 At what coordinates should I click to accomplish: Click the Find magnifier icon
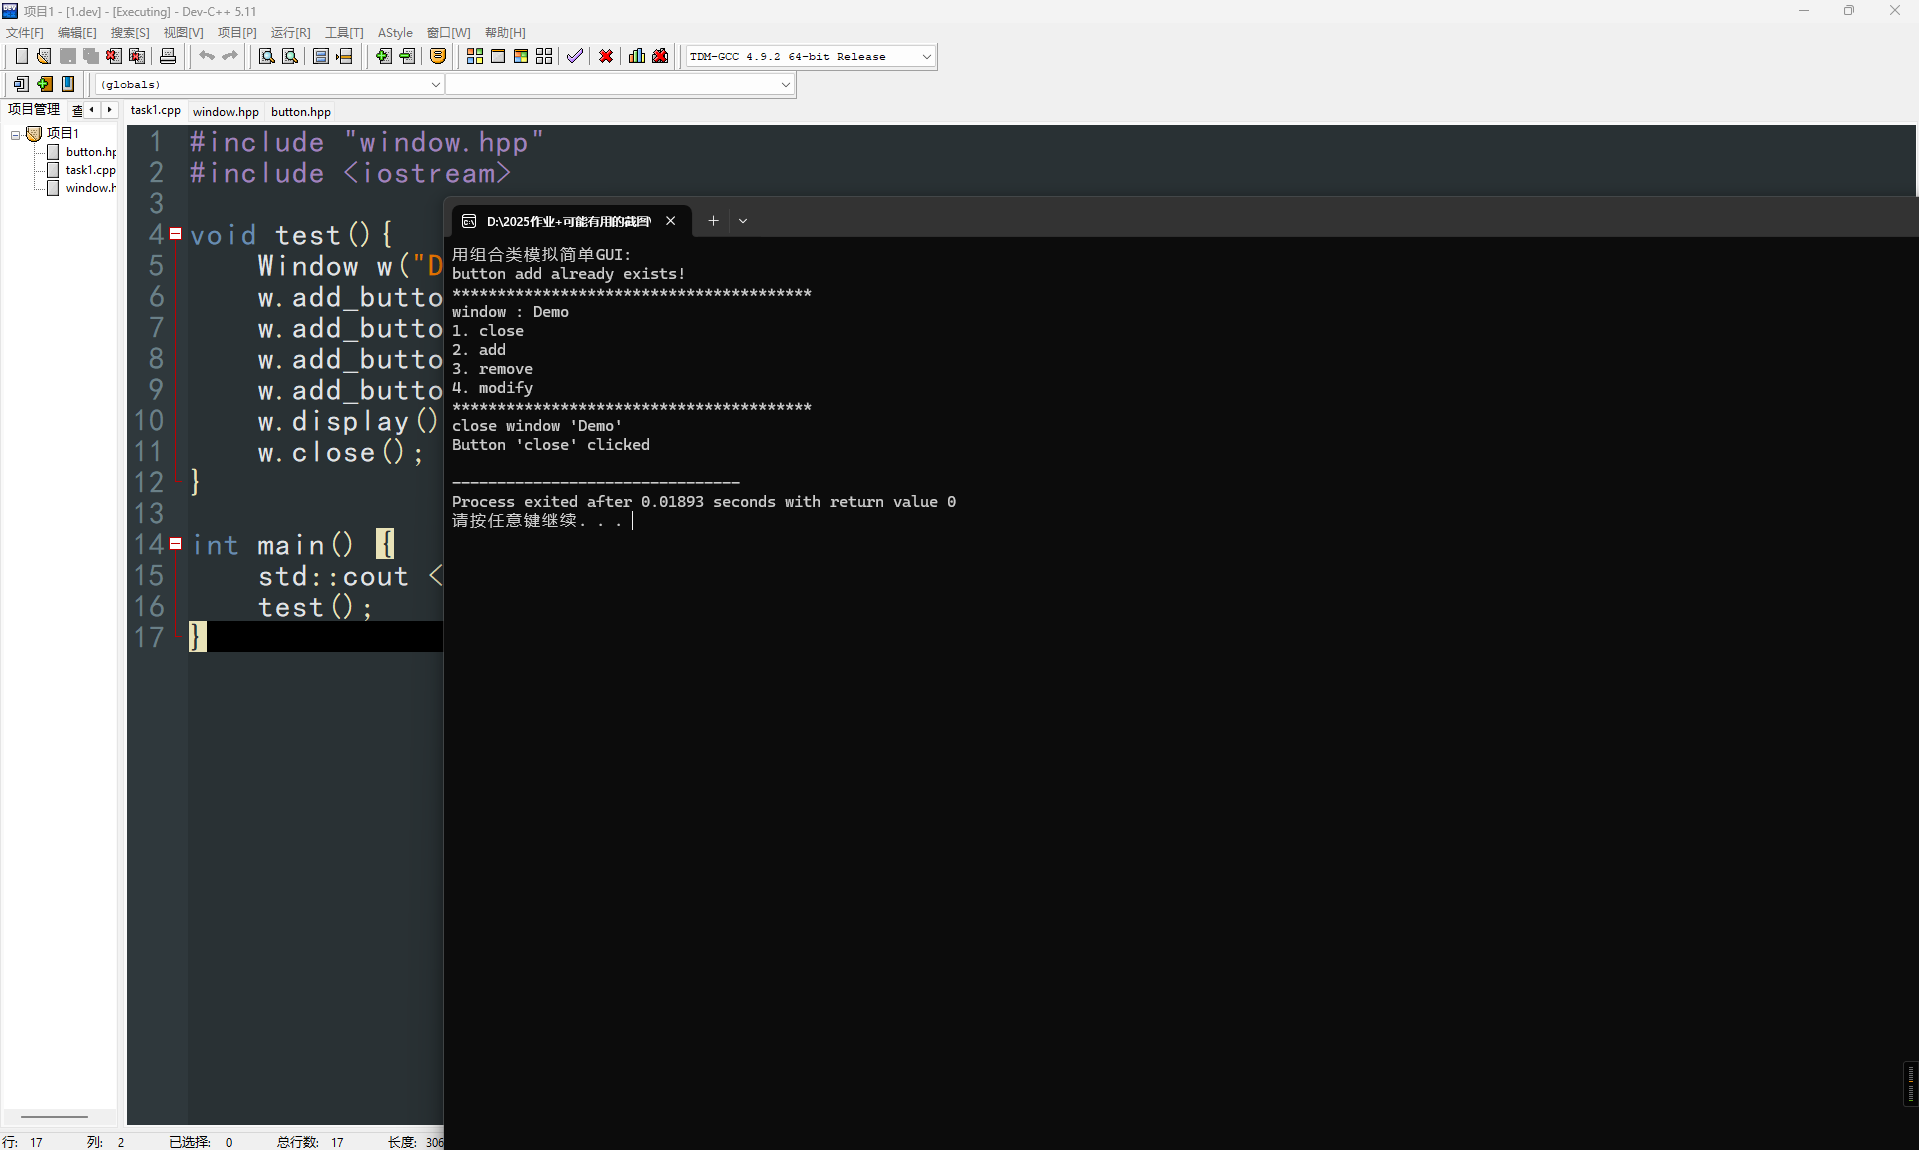[x=266, y=56]
